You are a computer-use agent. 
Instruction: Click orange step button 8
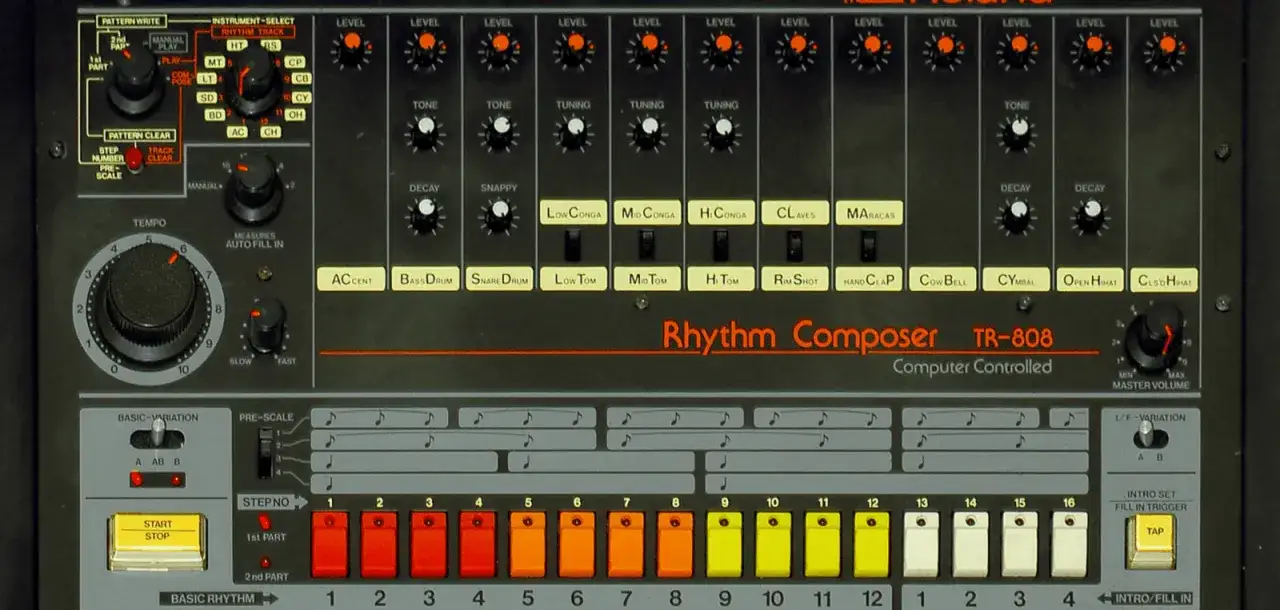[x=675, y=545]
